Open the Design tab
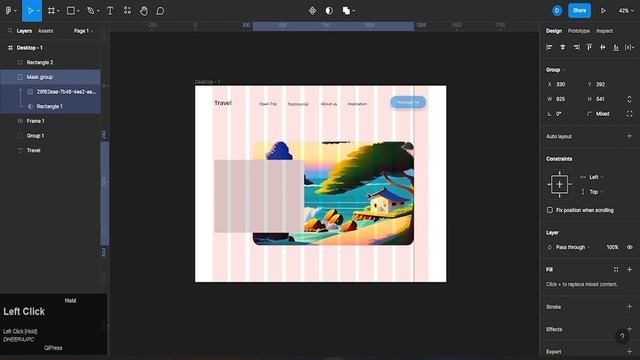This screenshot has width=640, height=360. coord(553,31)
